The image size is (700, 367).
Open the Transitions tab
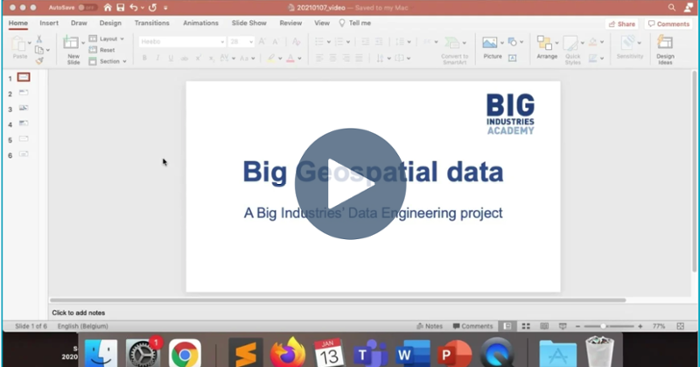point(152,23)
